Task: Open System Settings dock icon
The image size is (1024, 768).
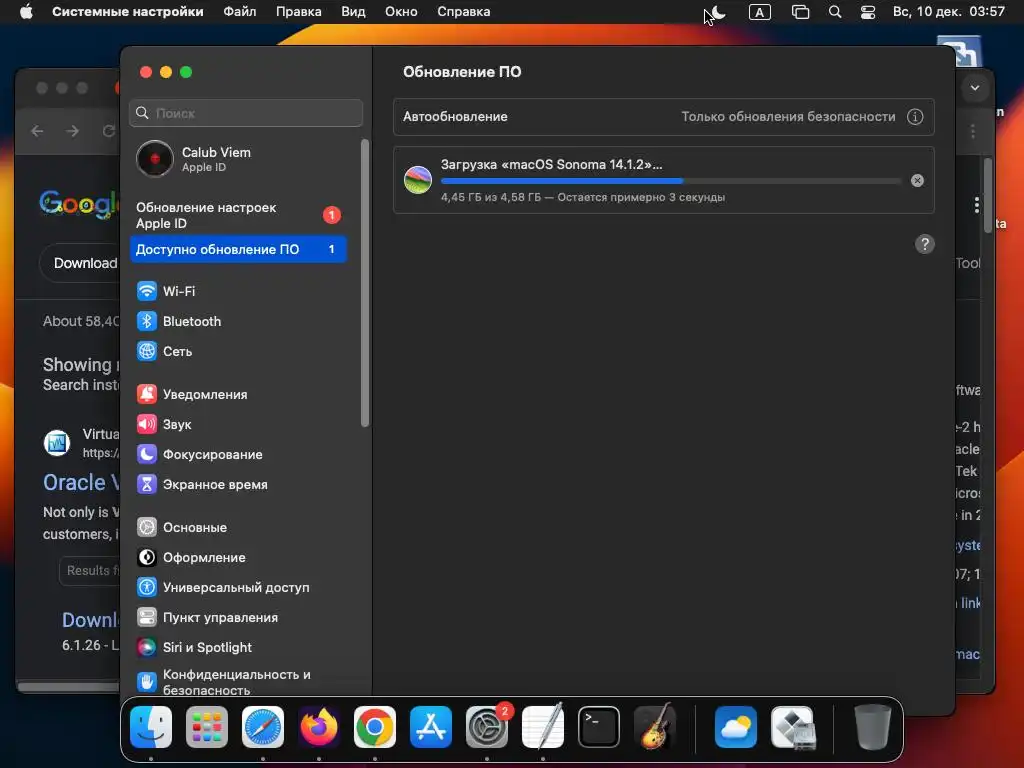Action: coord(487,727)
